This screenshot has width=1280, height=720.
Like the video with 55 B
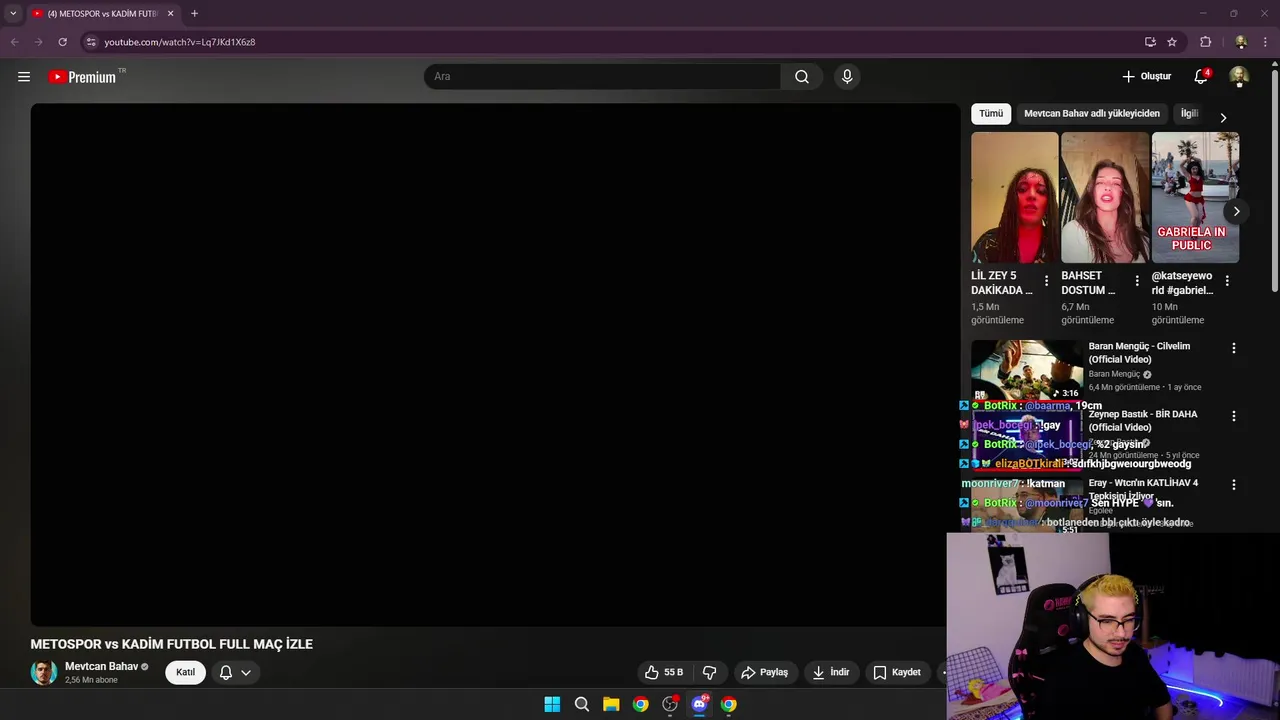(x=665, y=672)
